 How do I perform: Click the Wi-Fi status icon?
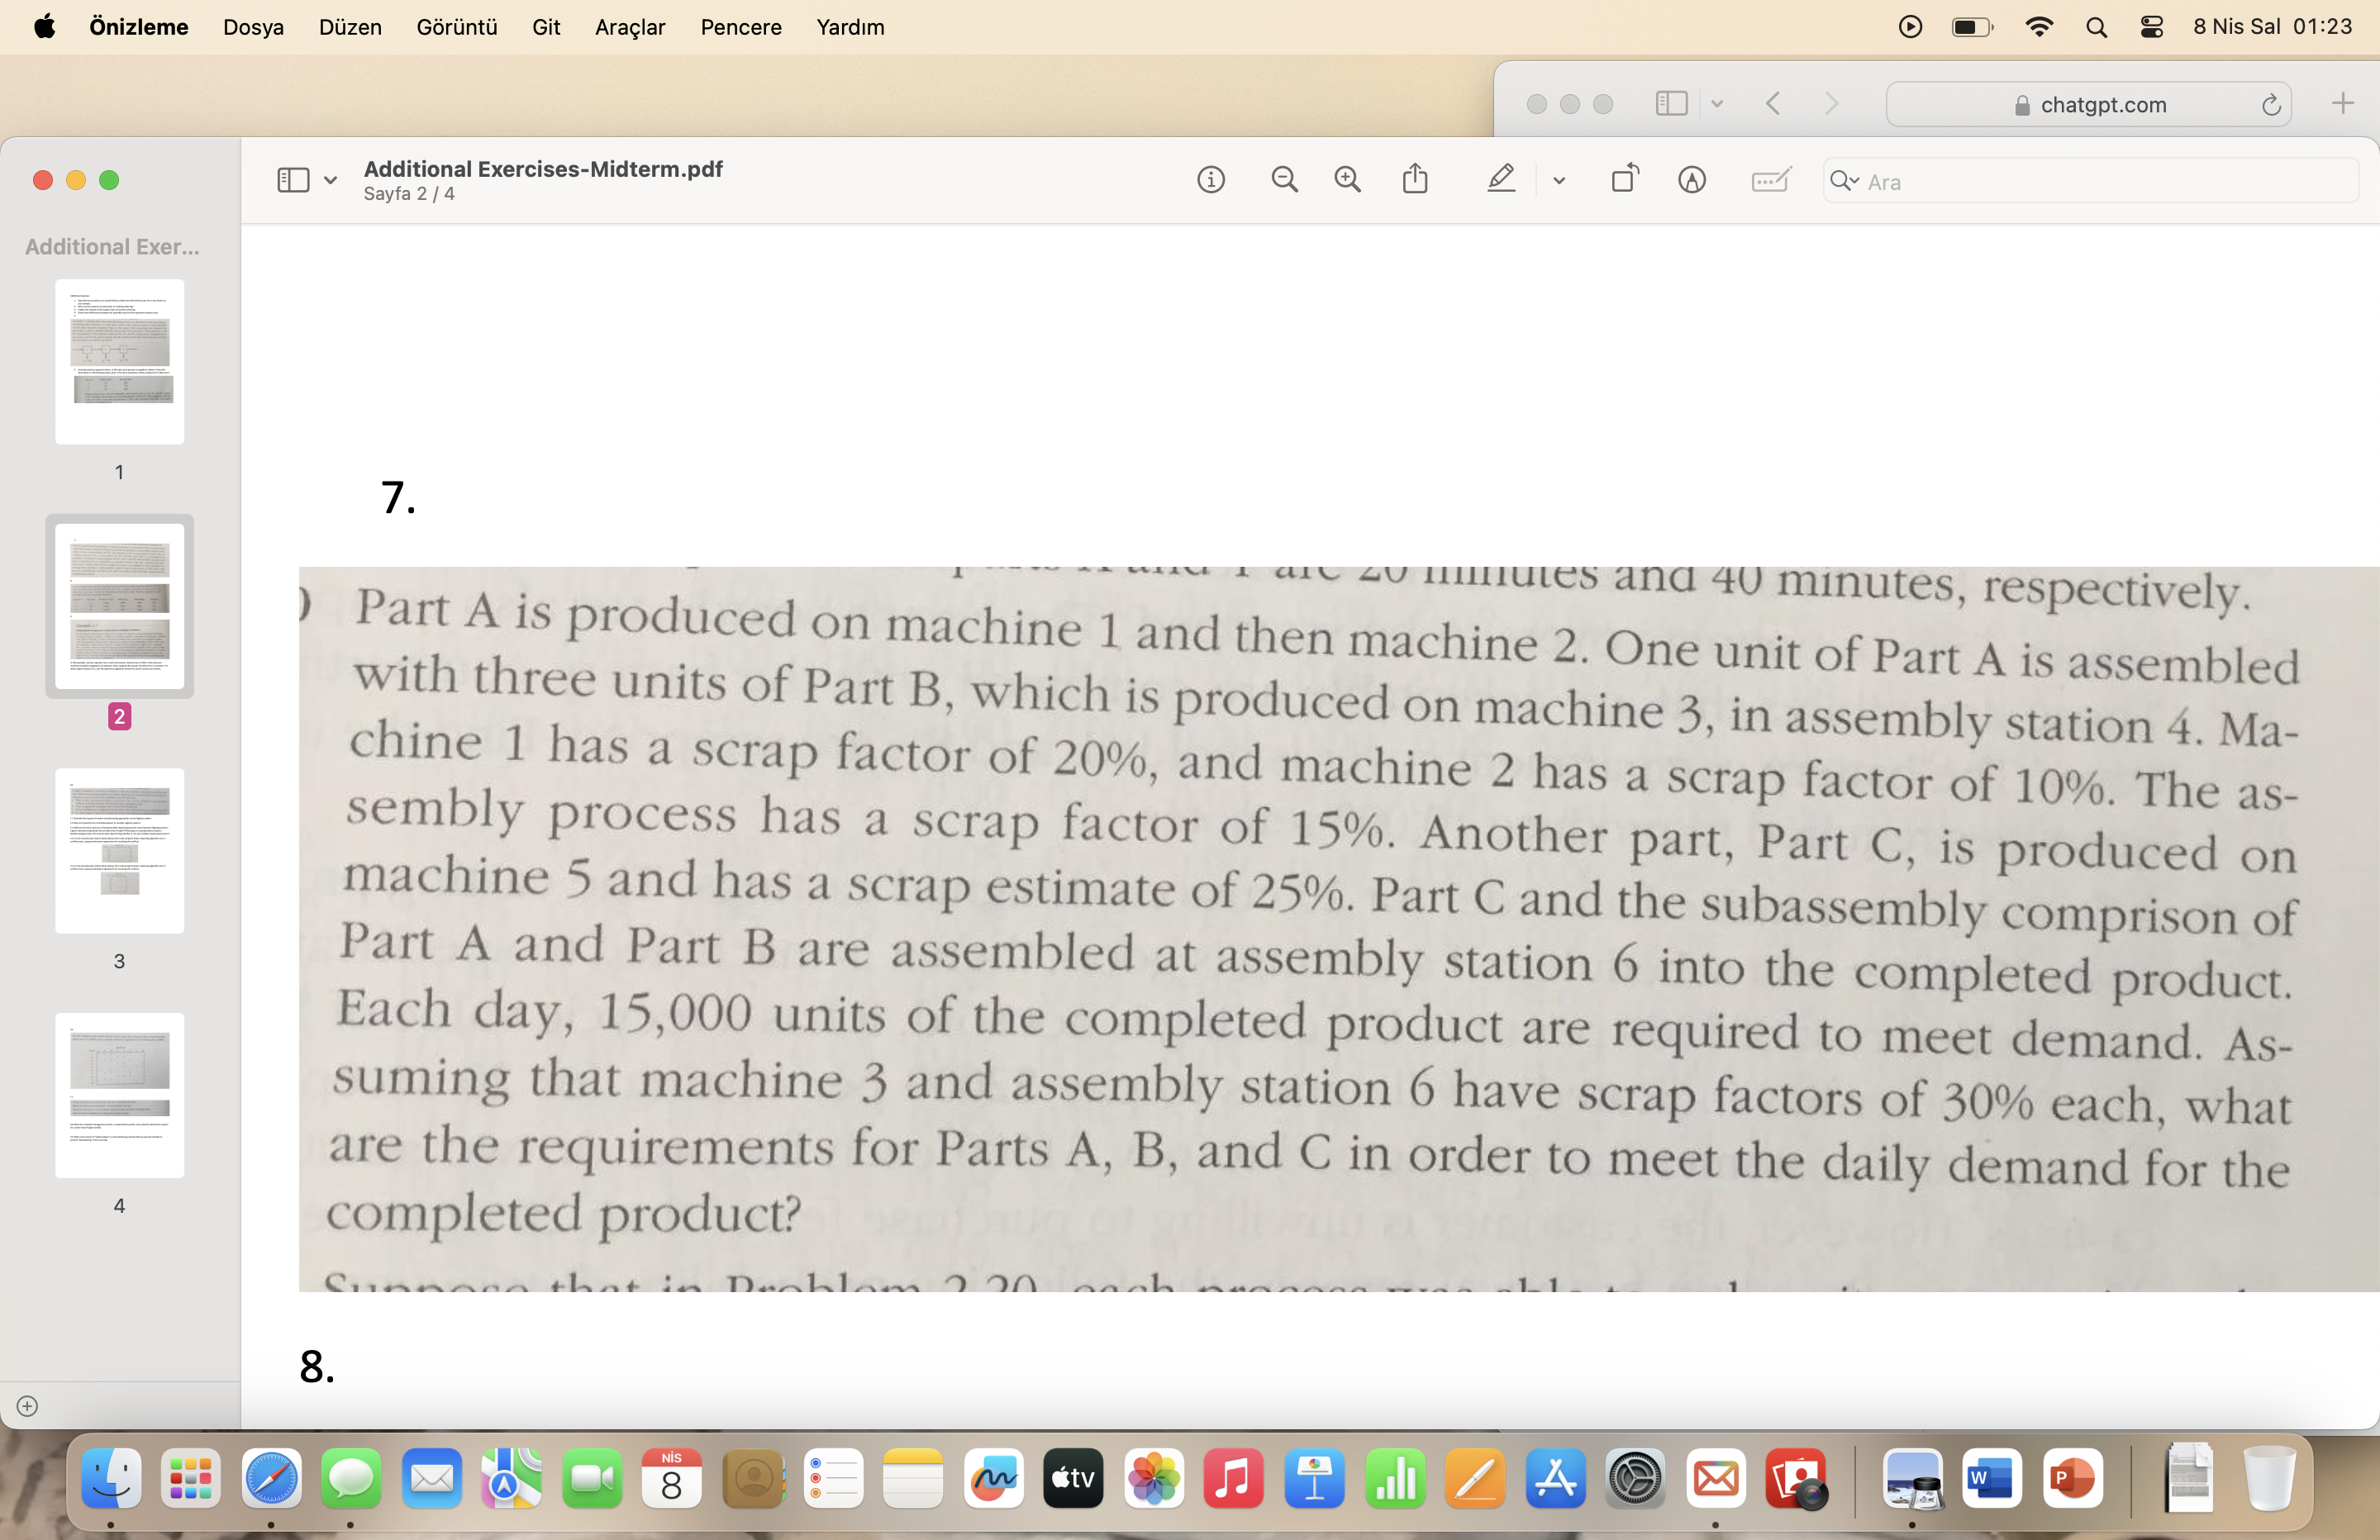pyautogui.click(x=2038, y=27)
